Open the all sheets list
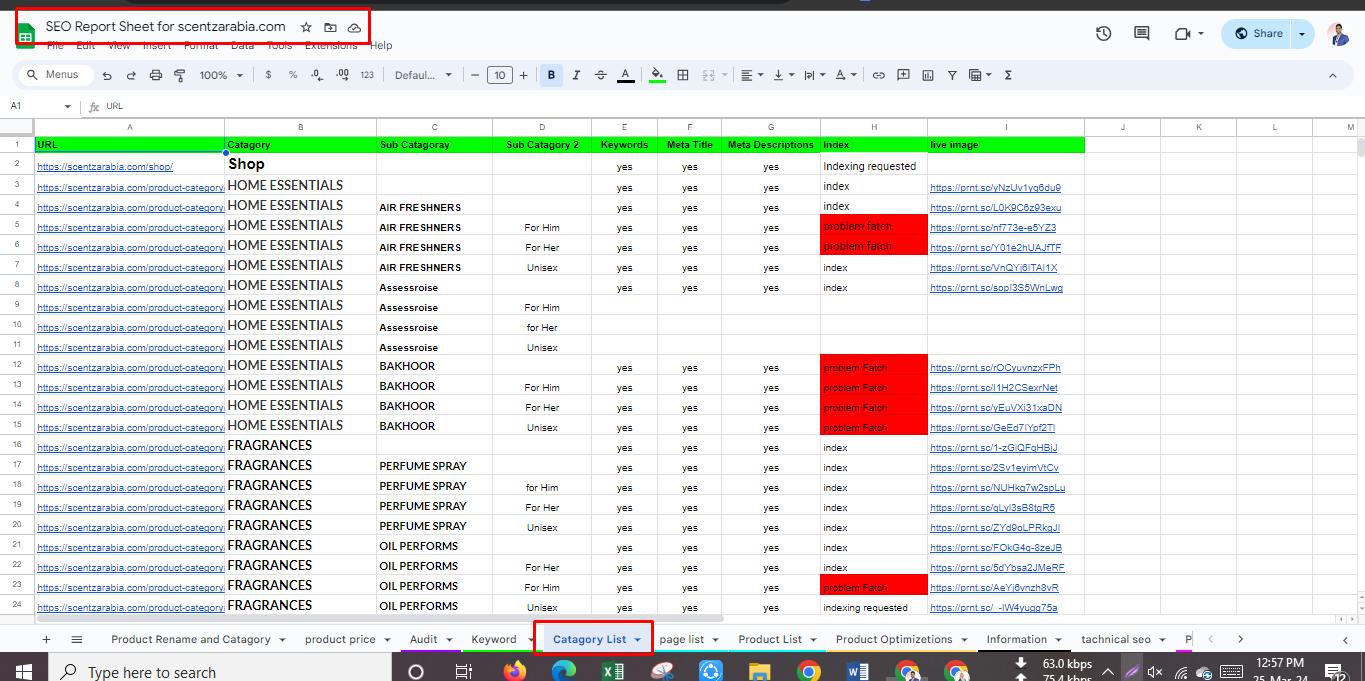 pyautogui.click(x=77, y=639)
